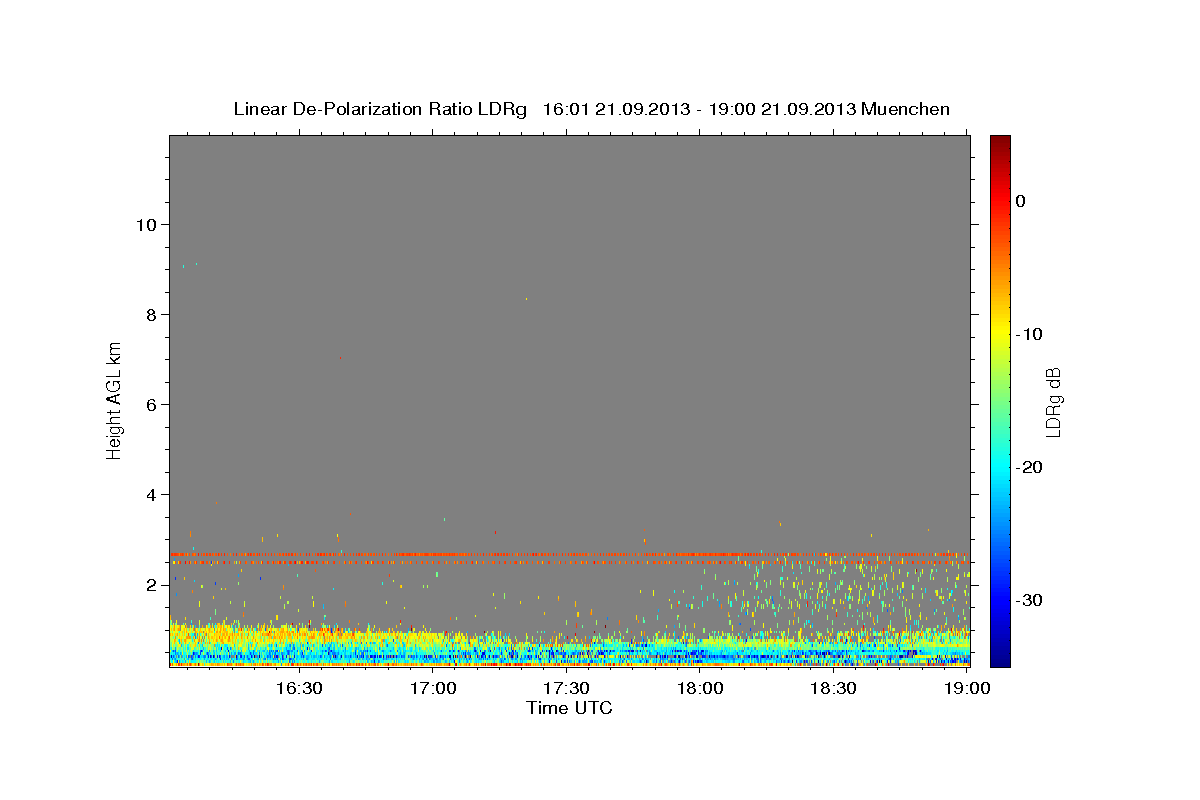Viewport: 1200px width, 800px height.
Task: Click the height tick label 2
Action: point(149,585)
